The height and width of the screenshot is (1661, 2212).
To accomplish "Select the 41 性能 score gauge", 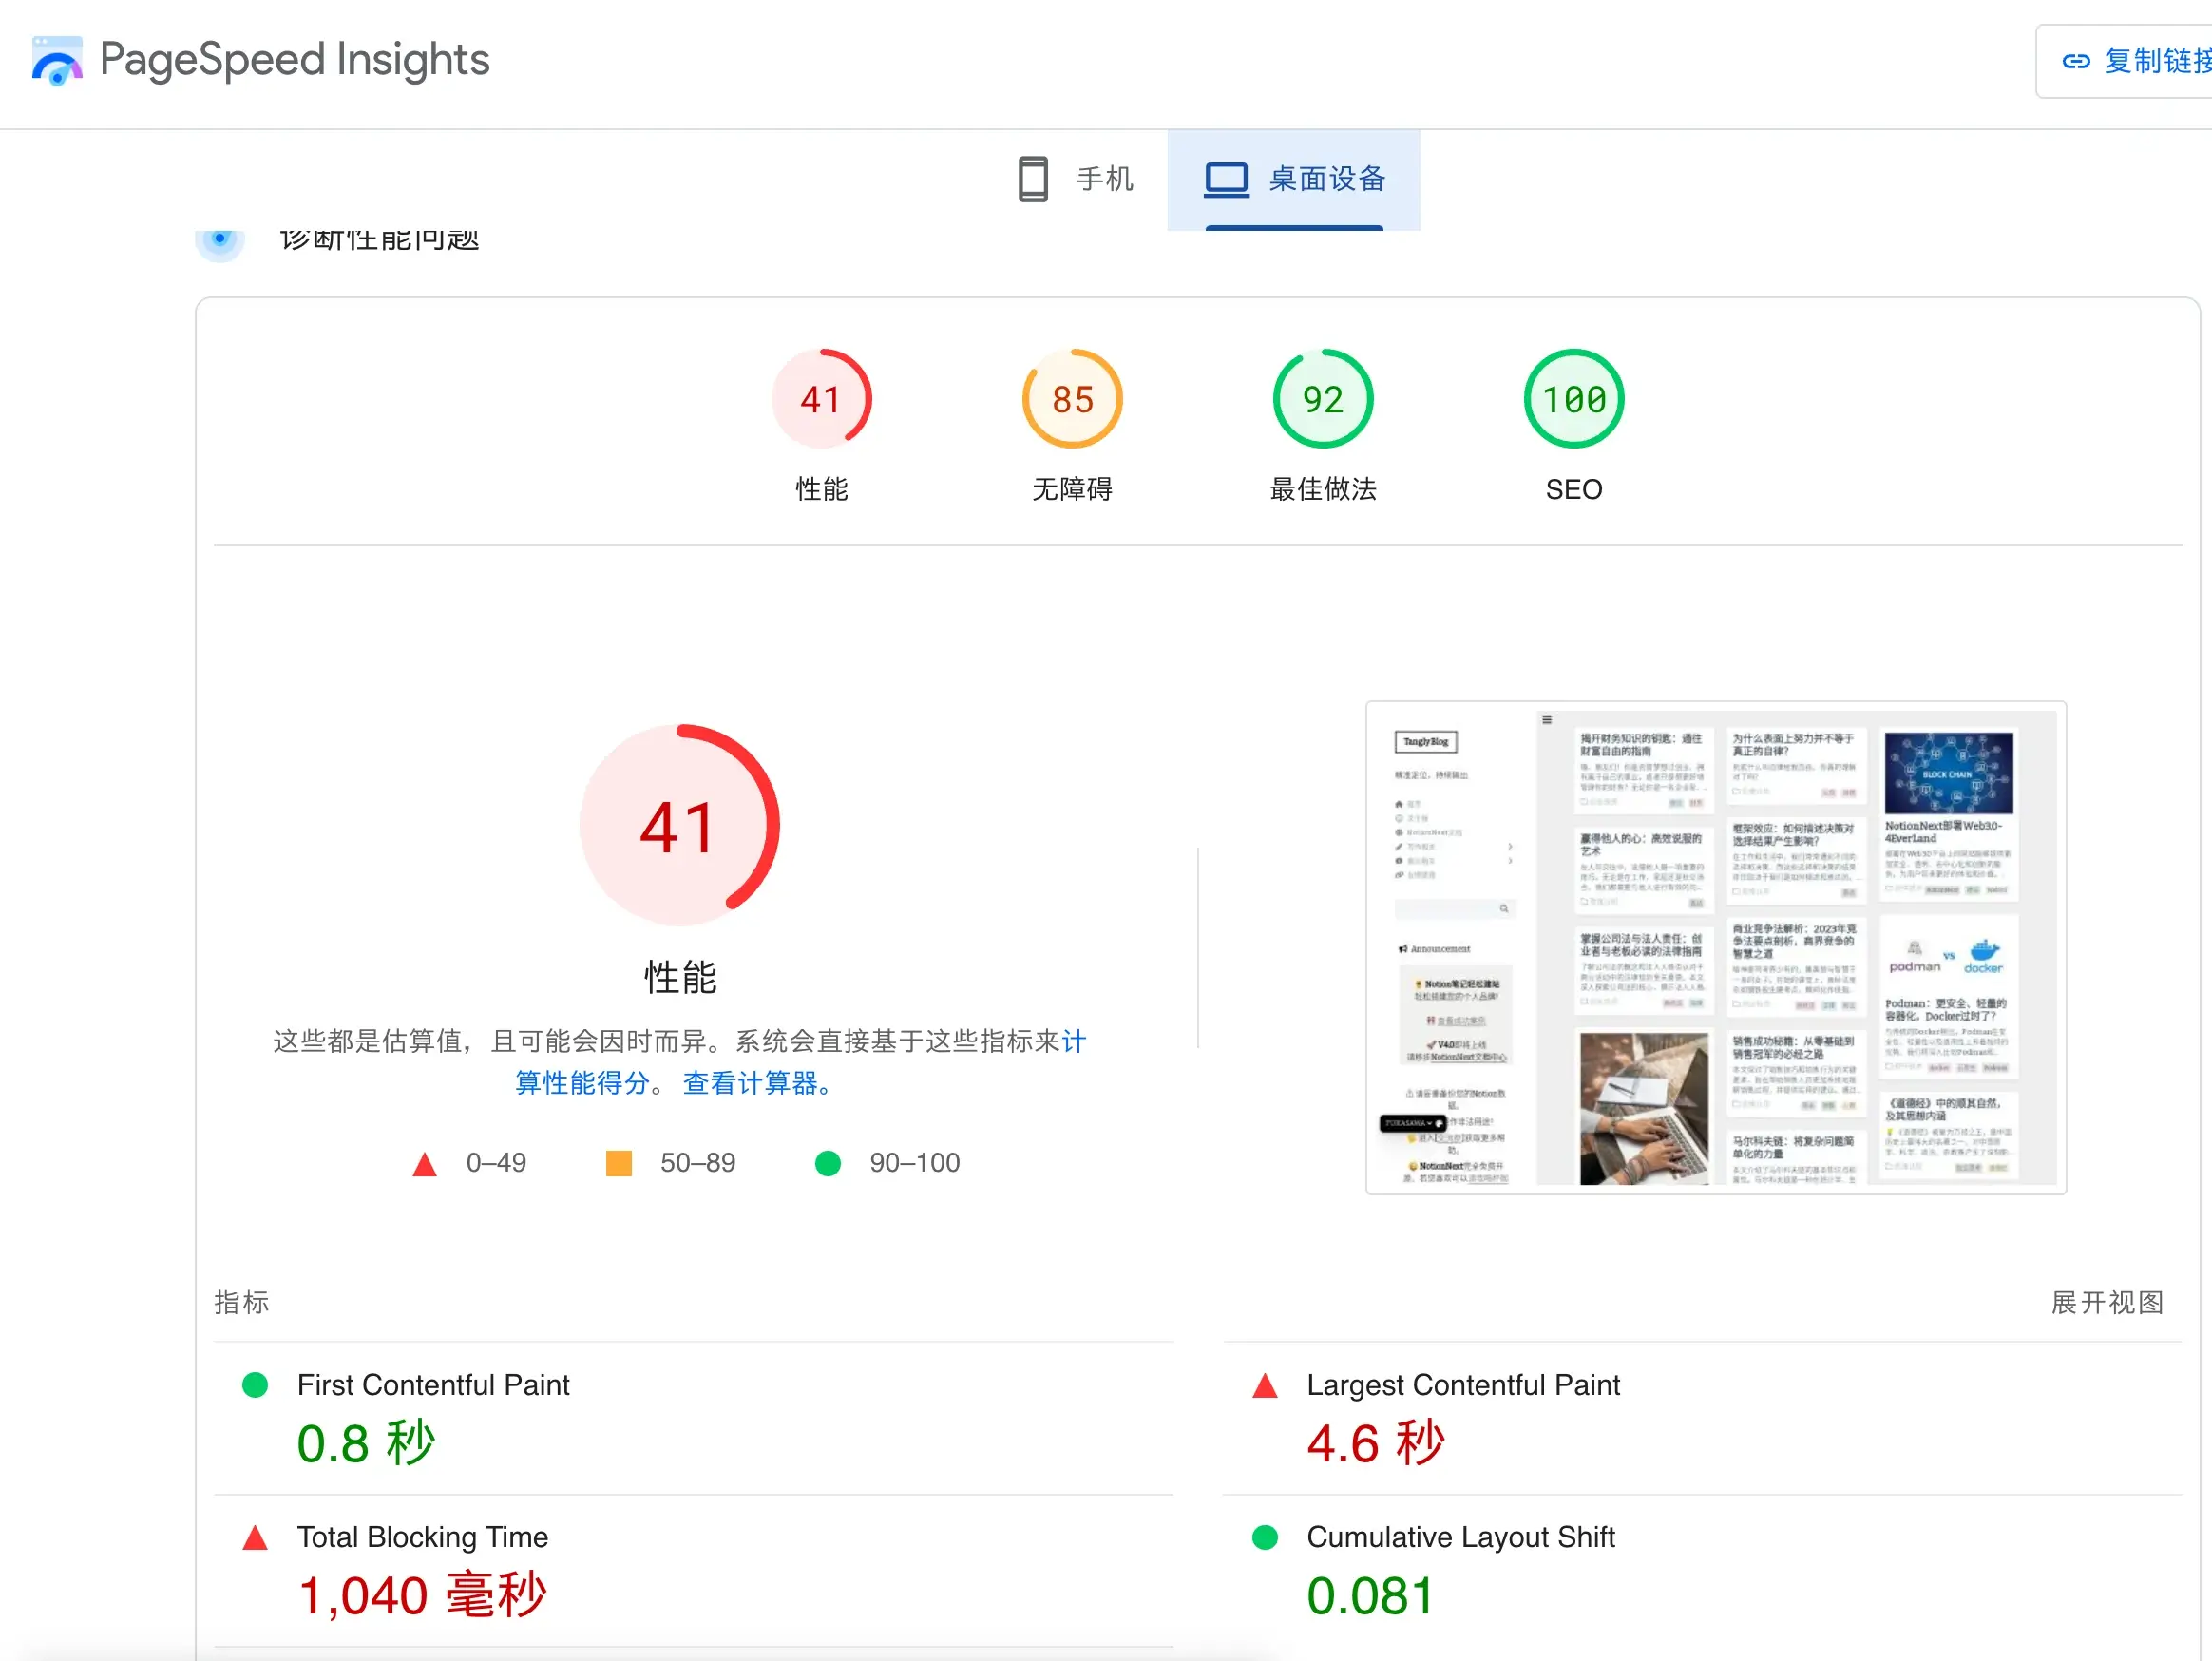I will 821,399.
